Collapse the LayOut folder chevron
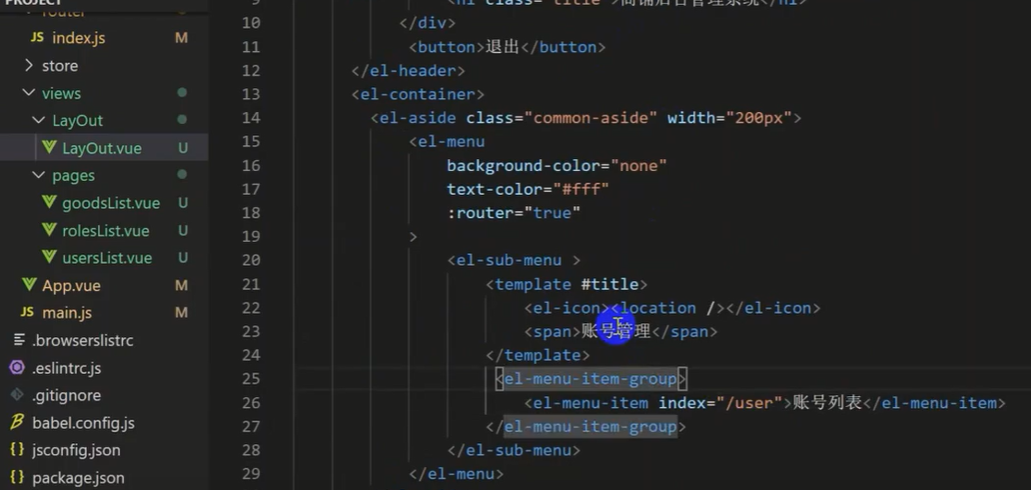The image size is (1031, 490). (x=39, y=120)
